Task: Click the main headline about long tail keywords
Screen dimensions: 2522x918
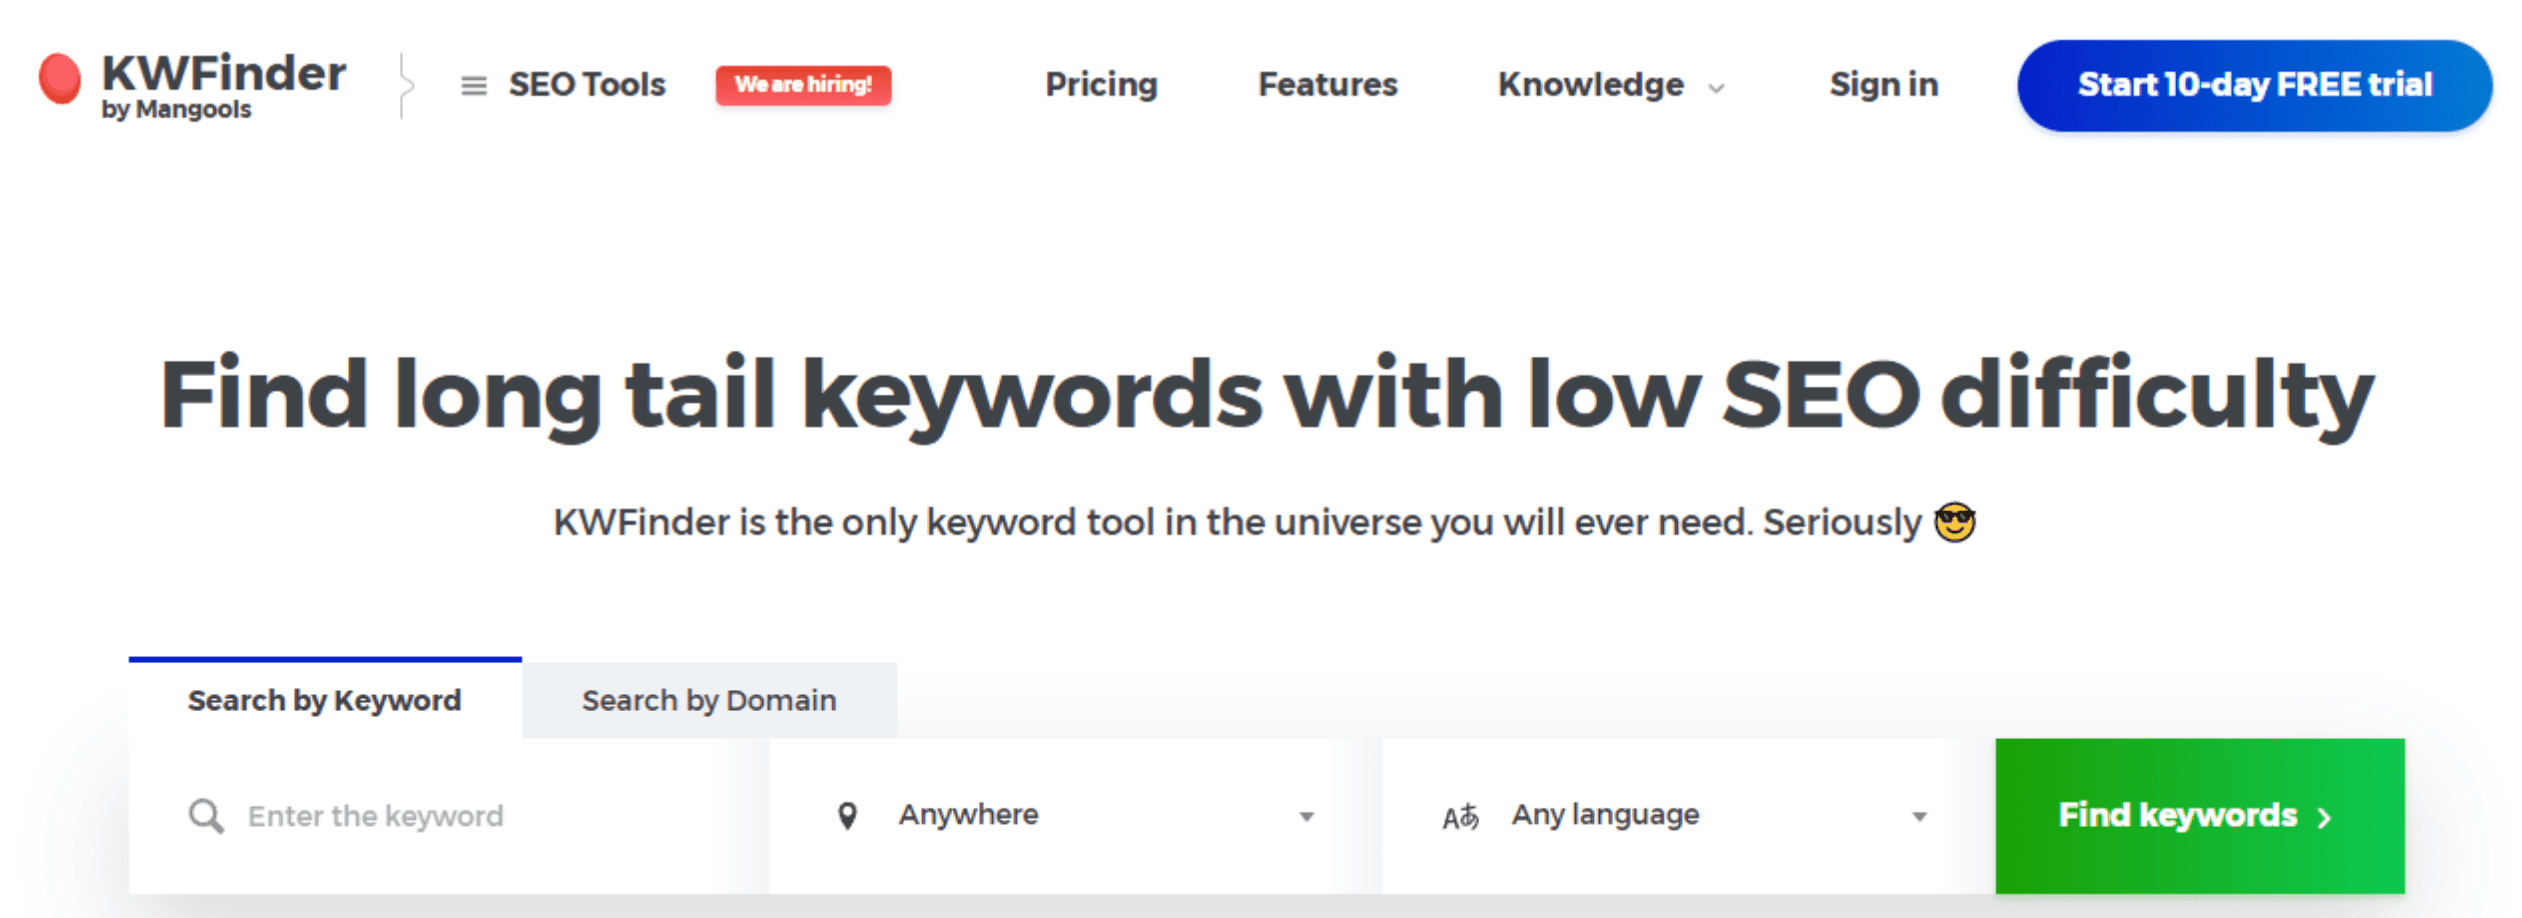Action: (x=1266, y=396)
